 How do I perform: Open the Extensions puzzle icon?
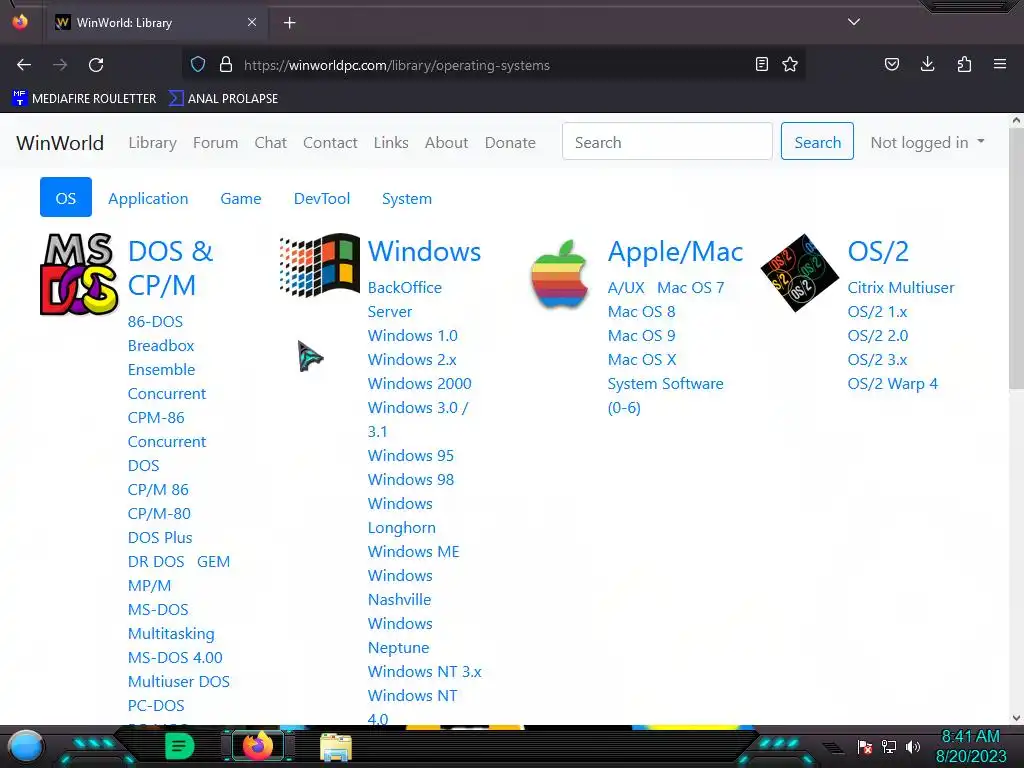tap(964, 64)
